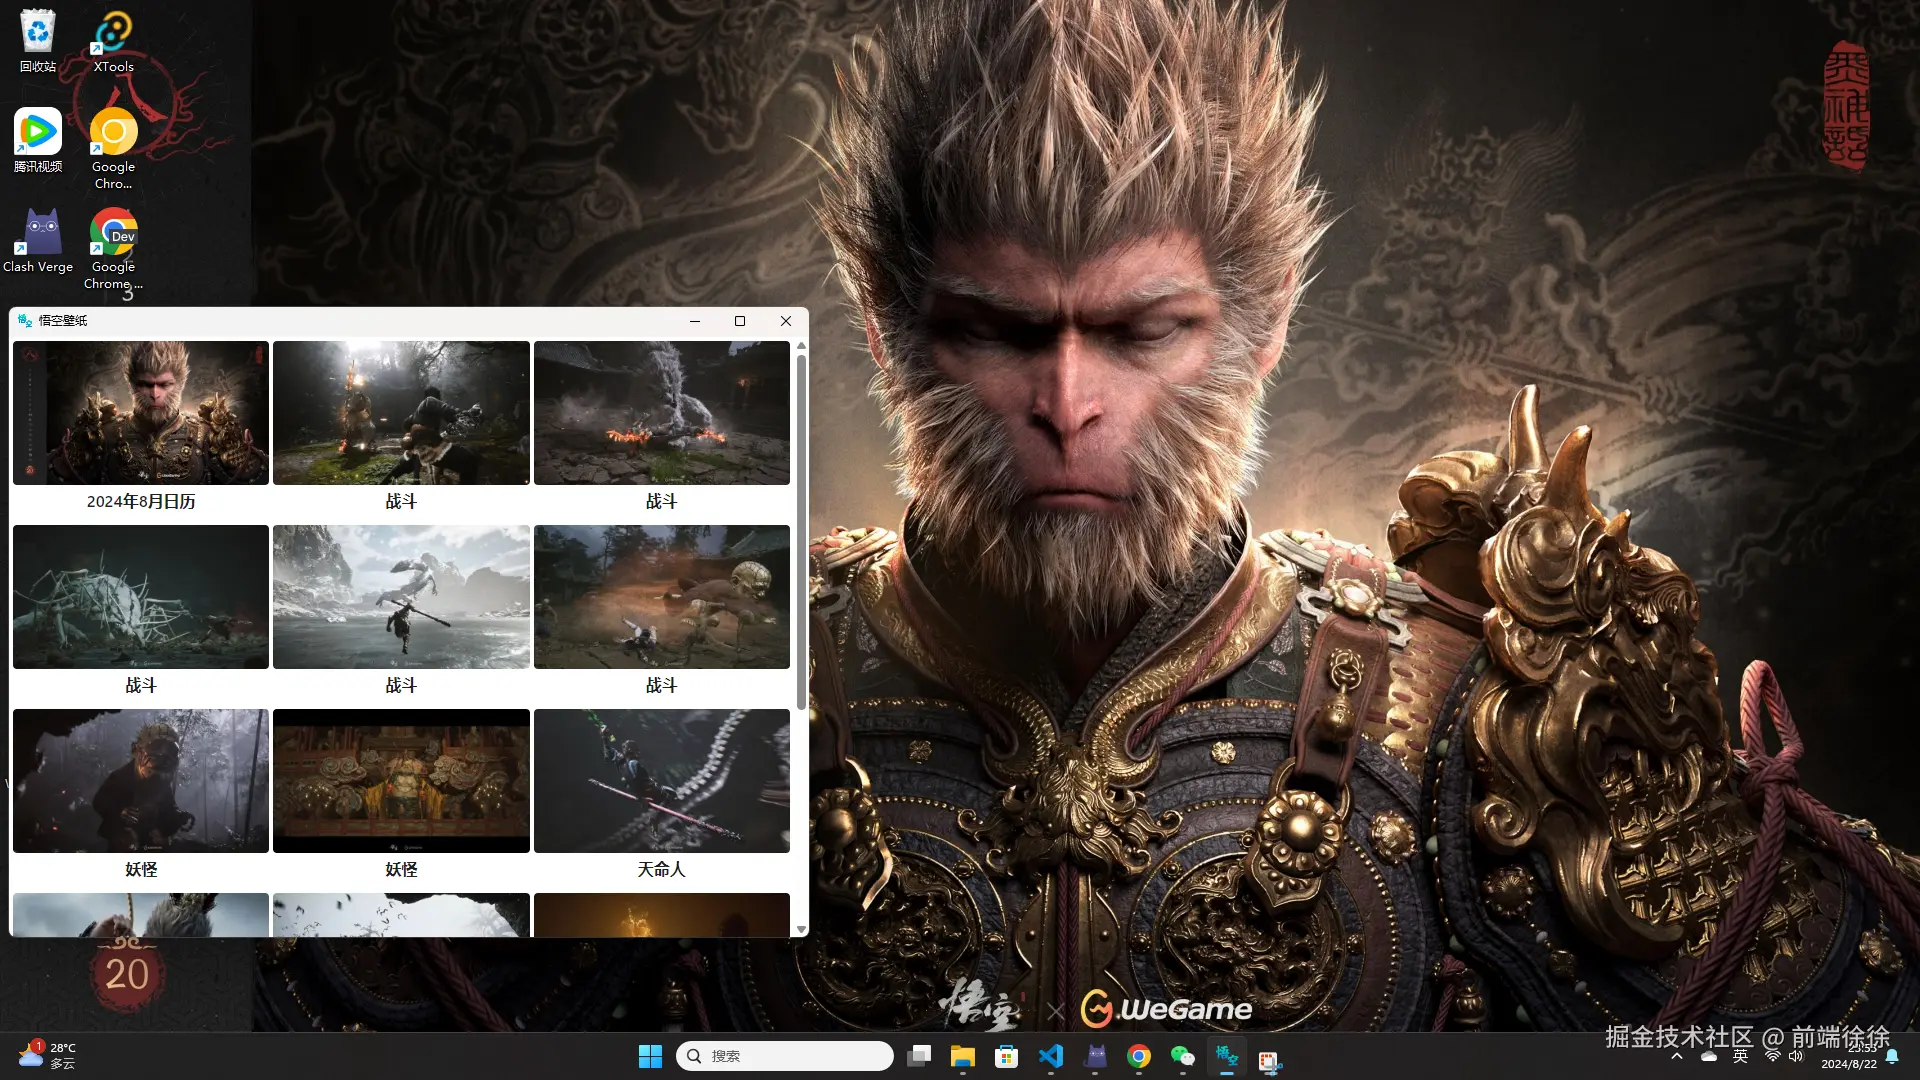Open File Explorer from the taskbar
1920x1080 pixels.
click(962, 1056)
